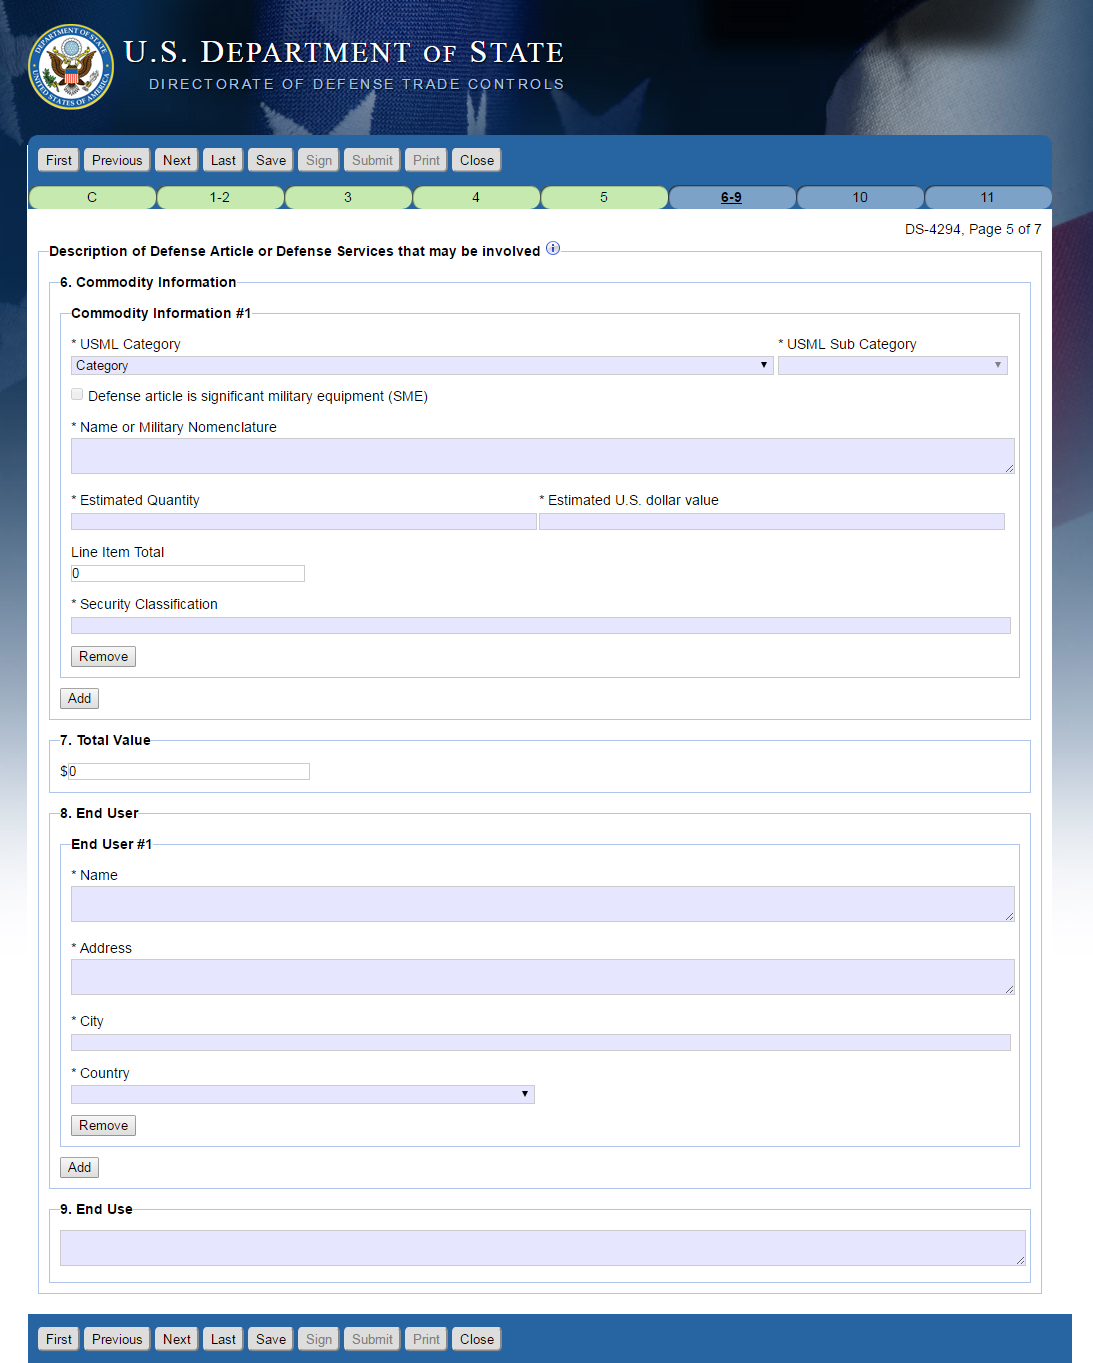Toggle the significant military equipment (SME) checkbox

(77, 395)
